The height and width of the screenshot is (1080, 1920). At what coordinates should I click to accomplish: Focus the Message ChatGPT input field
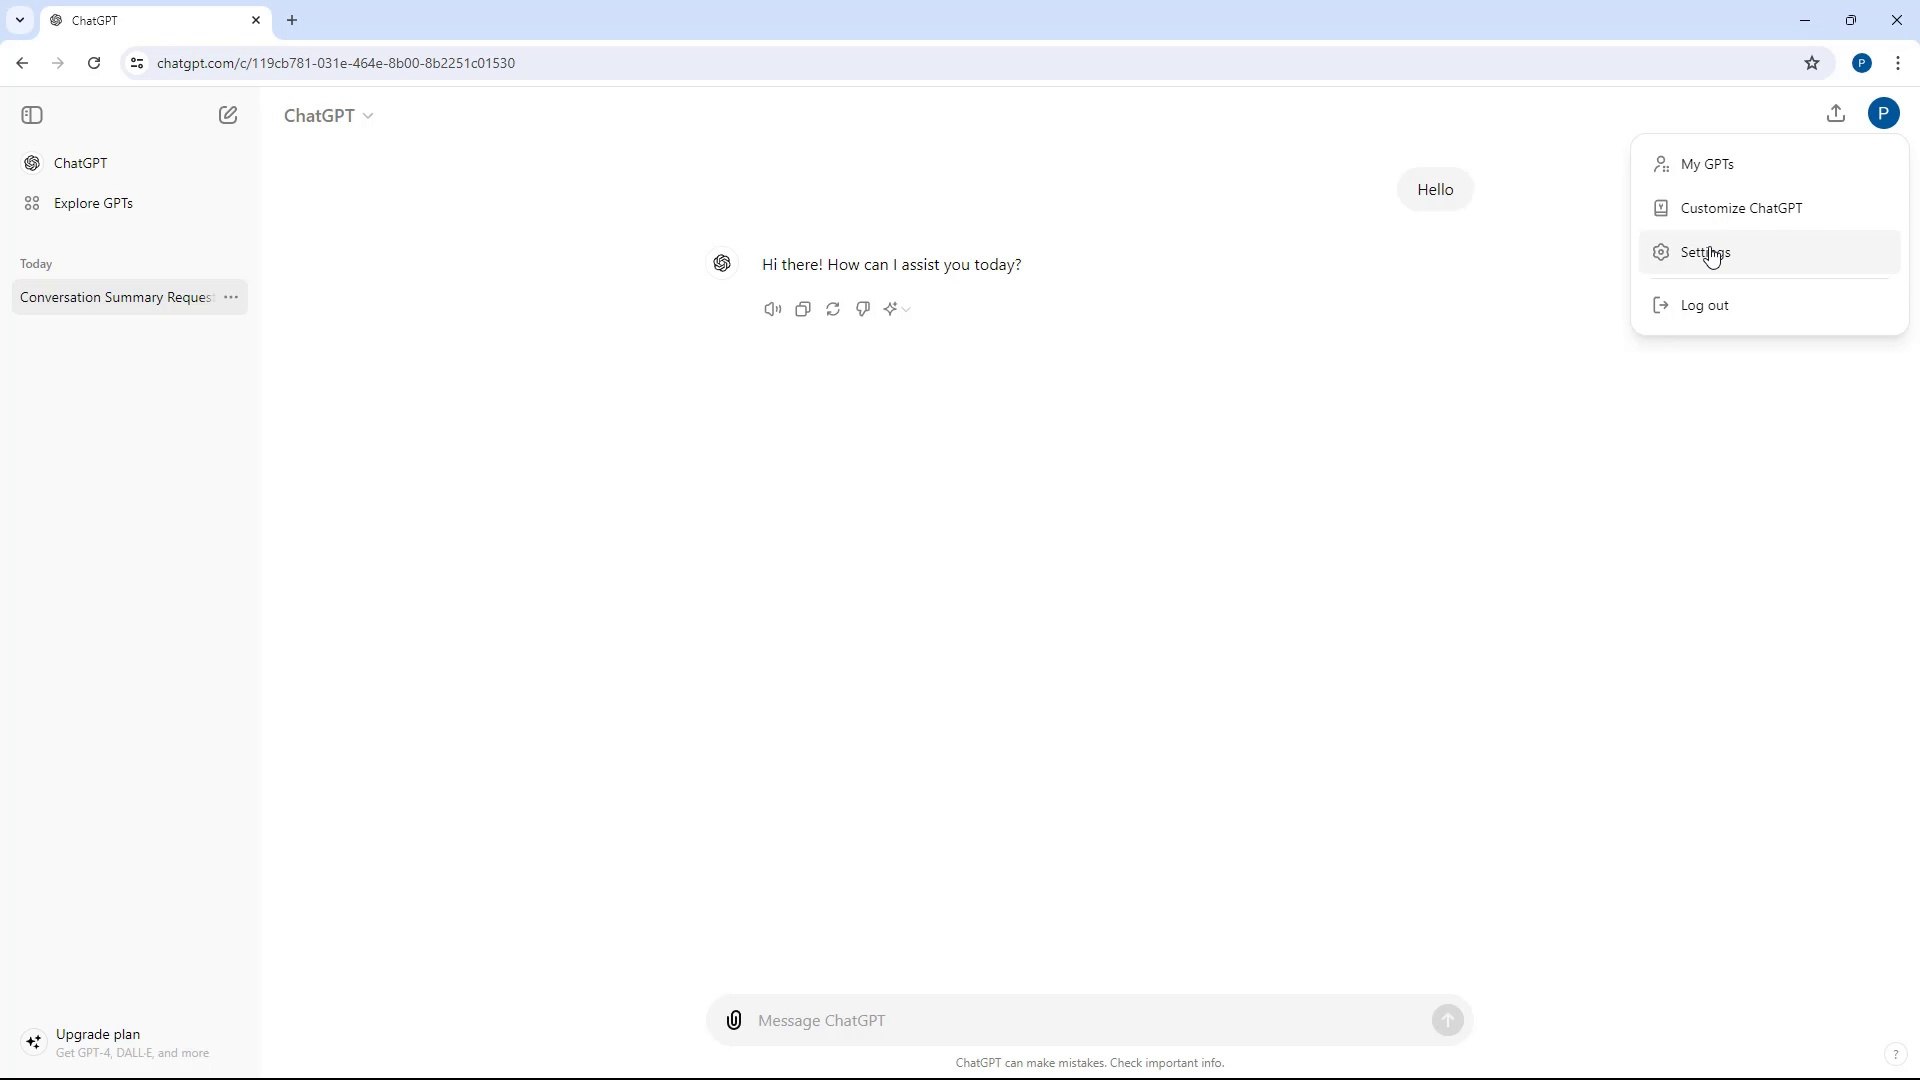(1085, 1020)
